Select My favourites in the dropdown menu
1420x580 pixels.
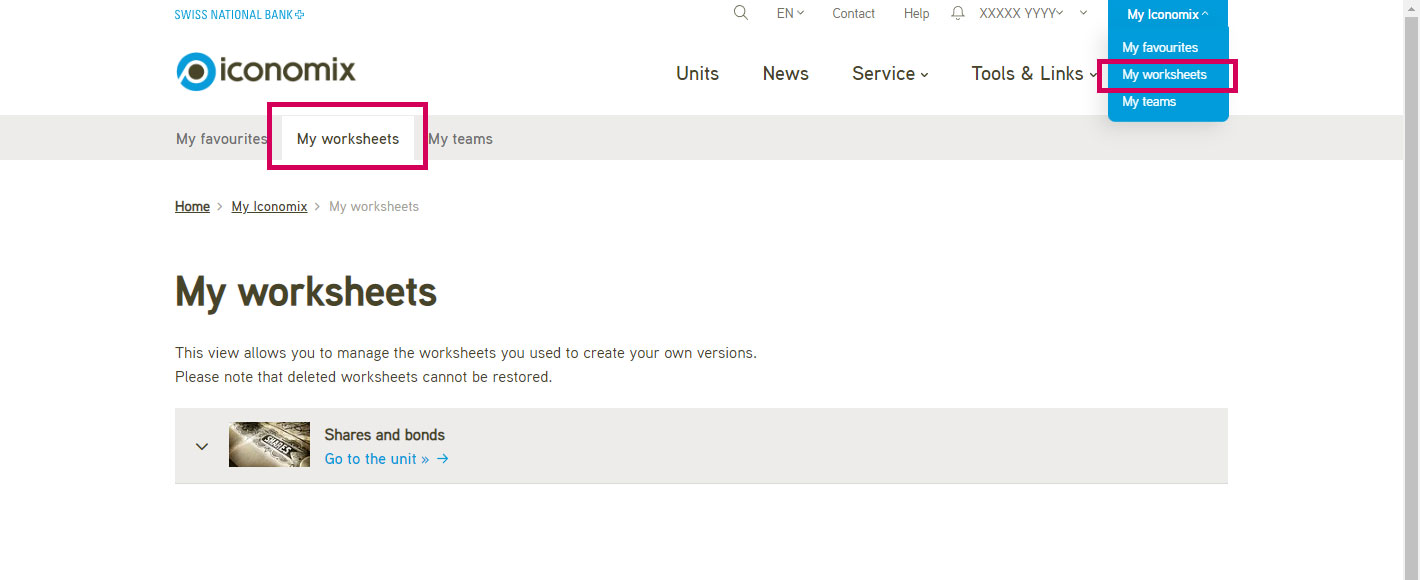(x=1160, y=48)
